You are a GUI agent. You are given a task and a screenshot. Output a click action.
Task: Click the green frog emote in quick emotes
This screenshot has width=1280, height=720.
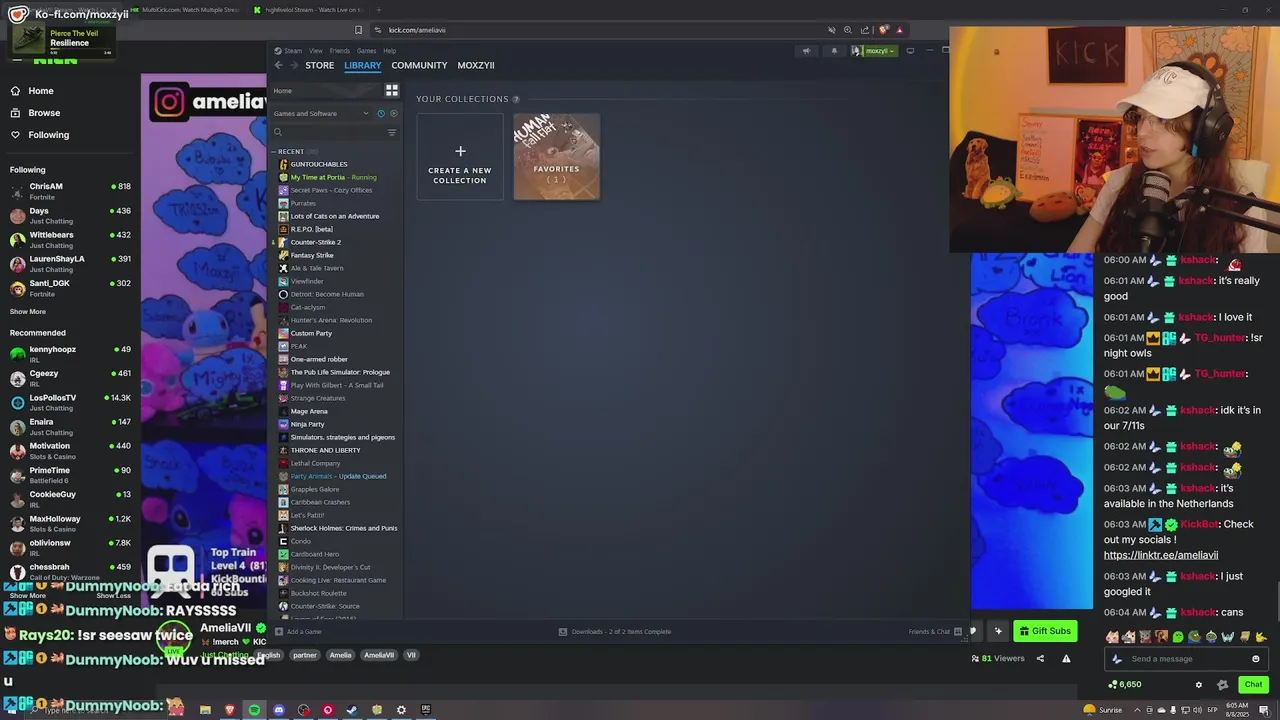(x=1177, y=637)
